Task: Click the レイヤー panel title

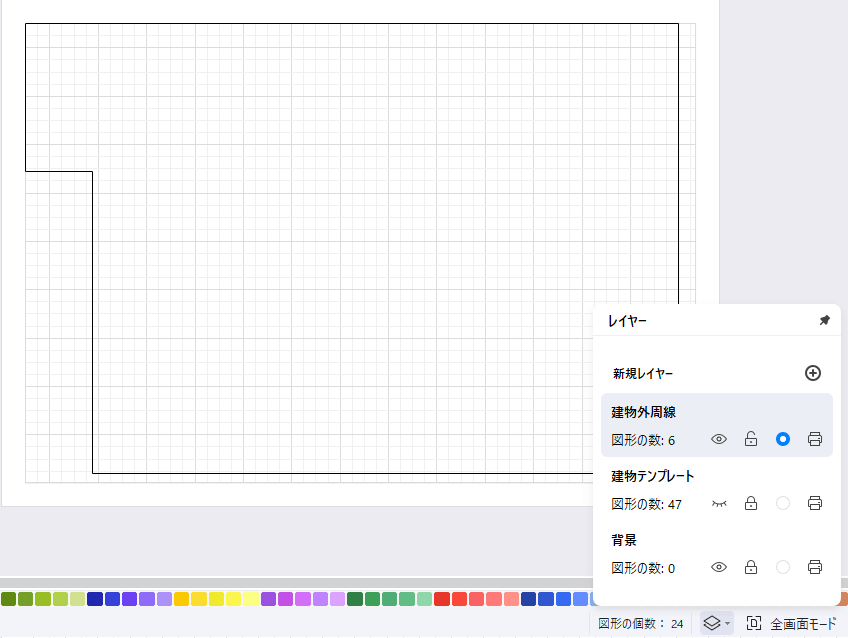Action: point(627,321)
